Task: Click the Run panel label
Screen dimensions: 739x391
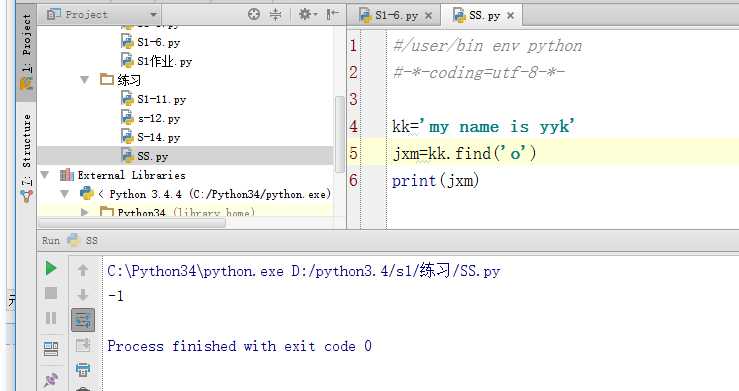Action: [x=51, y=241]
